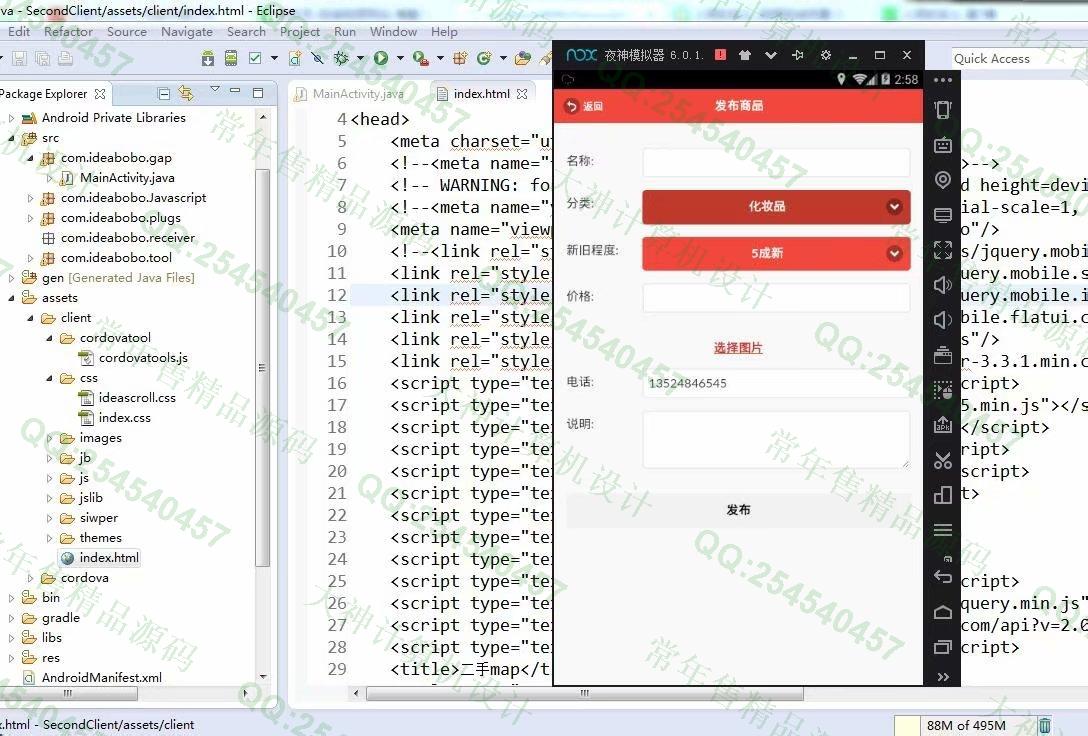Open the Refactor menu
This screenshot has width=1088, height=736.
(x=68, y=32)
